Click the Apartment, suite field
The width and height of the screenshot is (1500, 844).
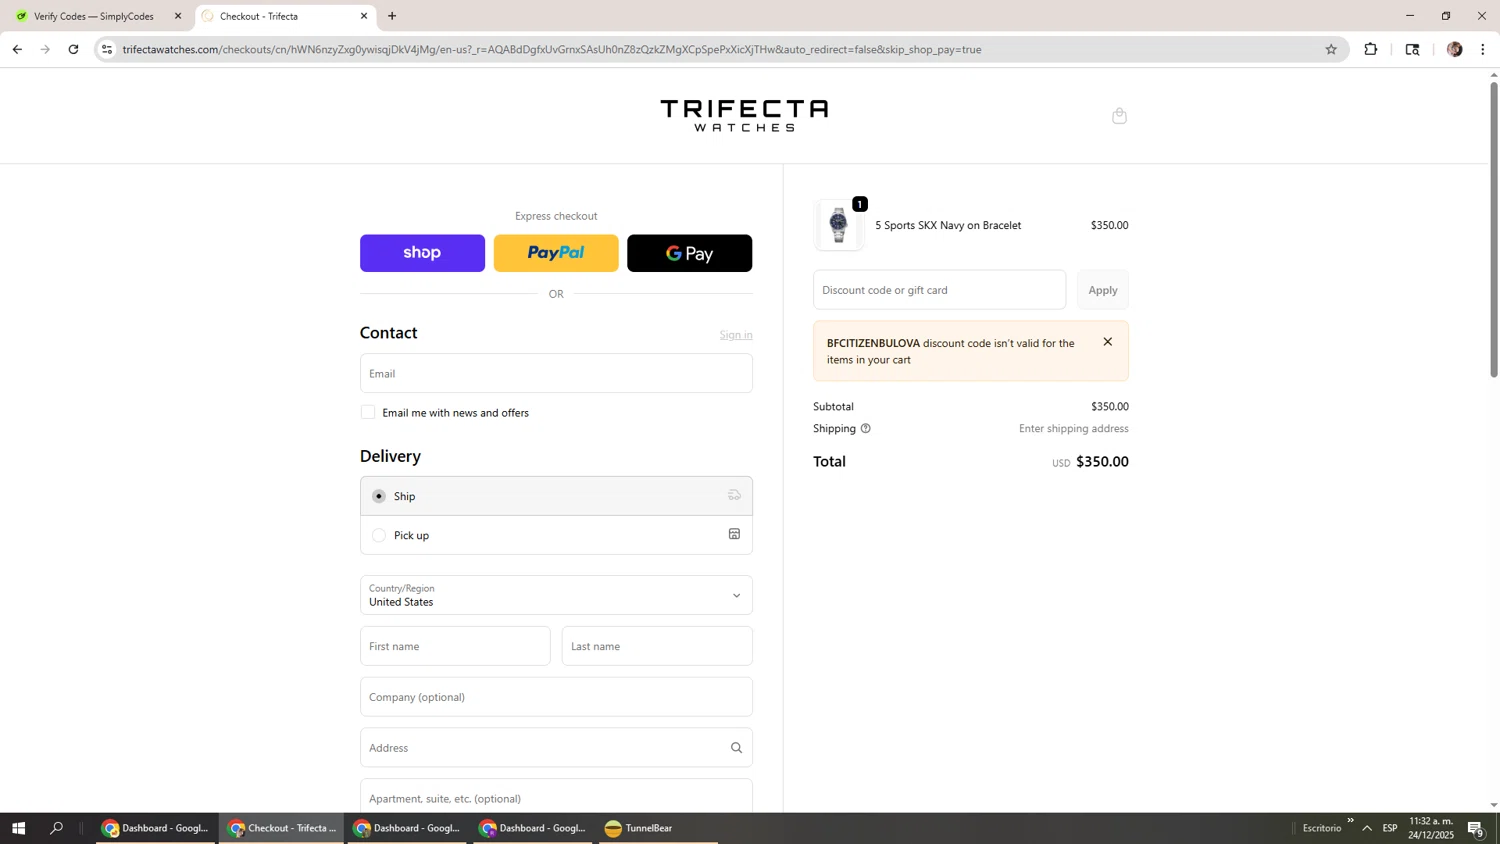pyautogui.click(x=556, y=796)
